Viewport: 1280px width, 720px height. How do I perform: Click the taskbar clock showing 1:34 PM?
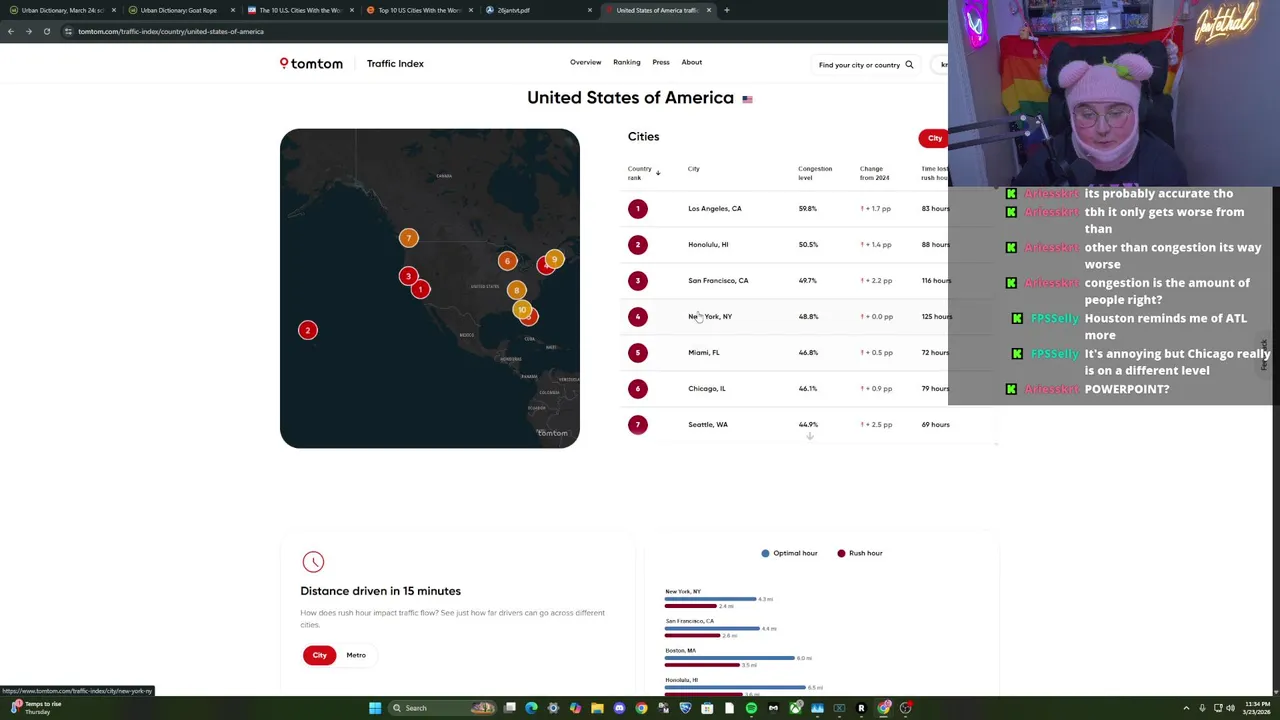tap(1257, 708)
